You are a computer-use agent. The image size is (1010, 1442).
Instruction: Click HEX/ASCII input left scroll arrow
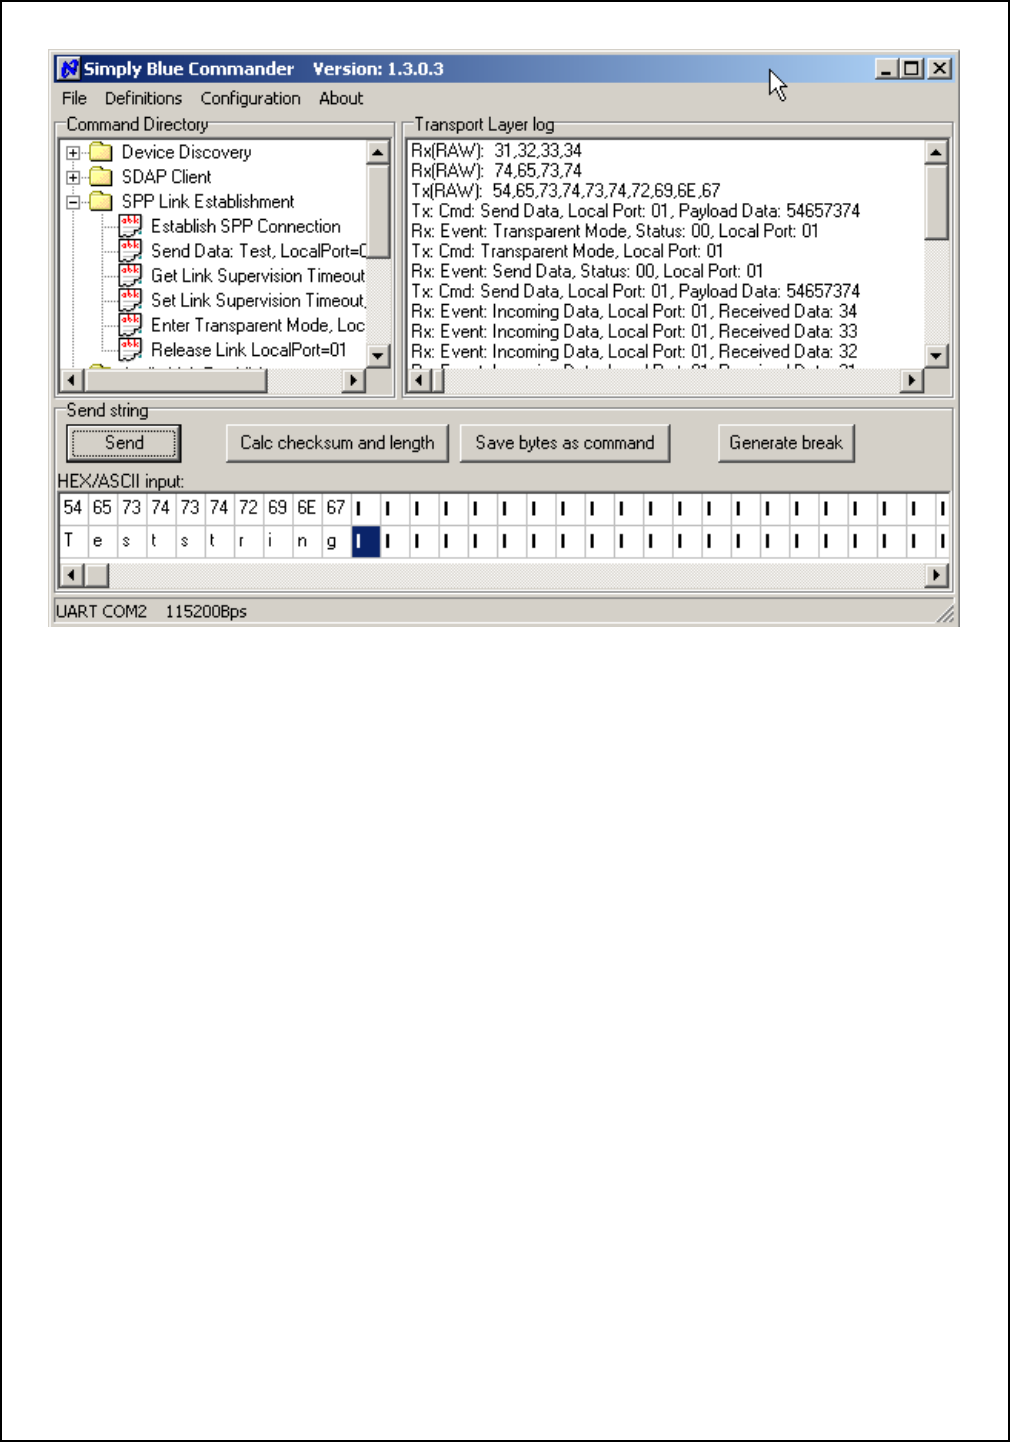(x=70, y=575)
